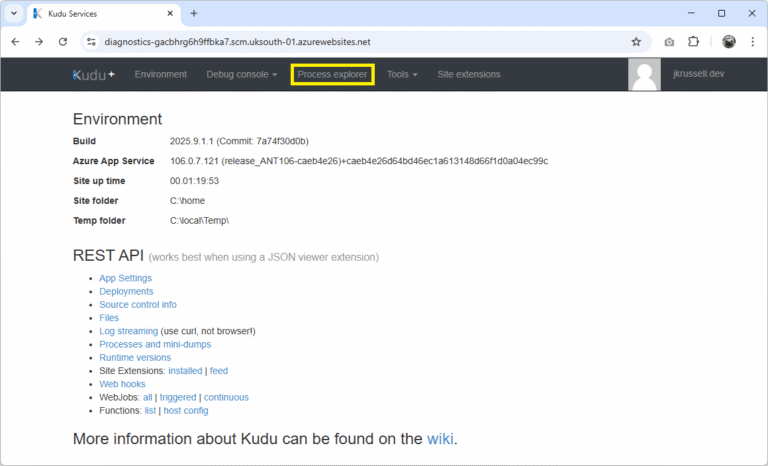Bookmark this page with the star
768x466 pixels.
pos(636,42)
